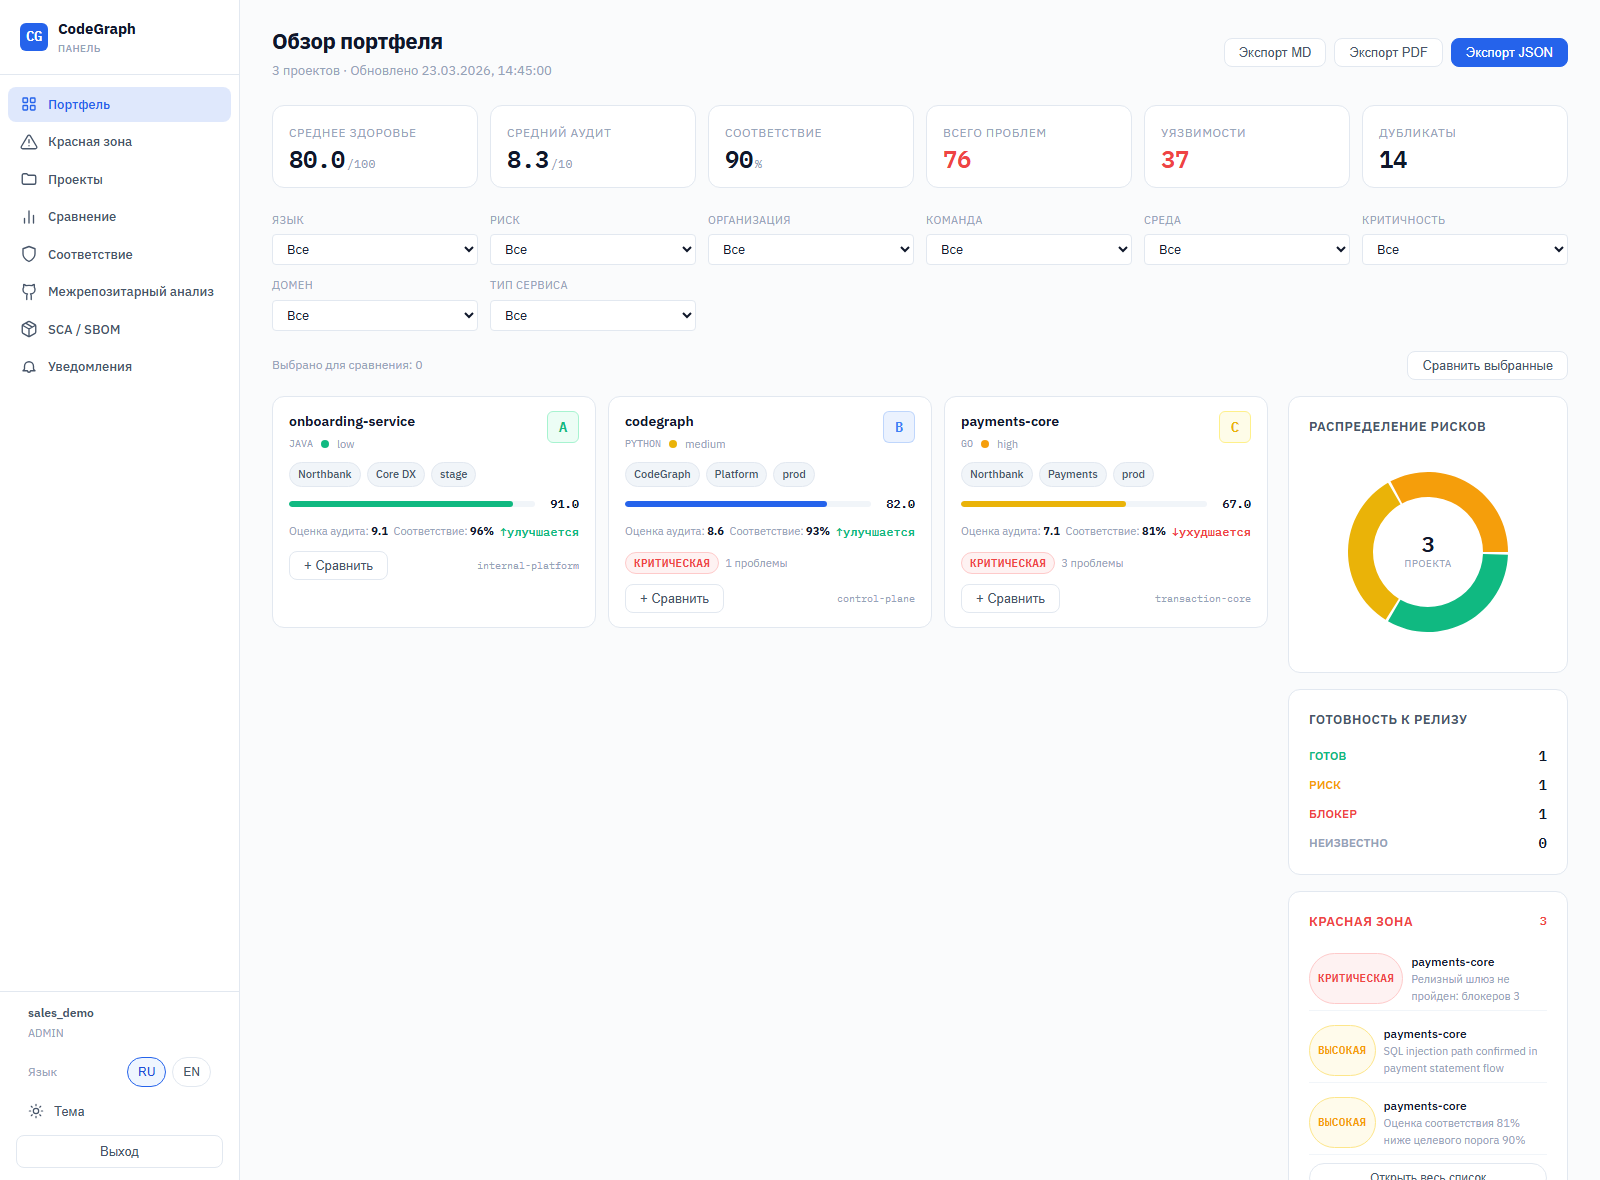Click the Соответствие shield icon
This screenshot has height=1180, width=1600.
(29, 255)
